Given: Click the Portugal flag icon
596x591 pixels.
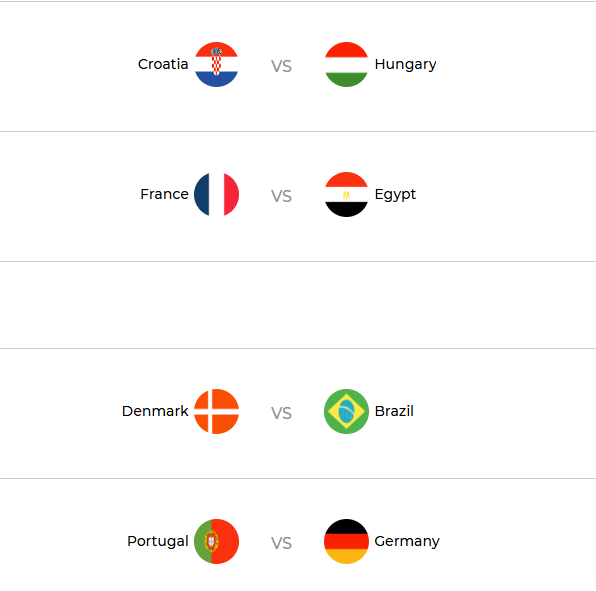Looking at the screenshot, I should 216,542.
